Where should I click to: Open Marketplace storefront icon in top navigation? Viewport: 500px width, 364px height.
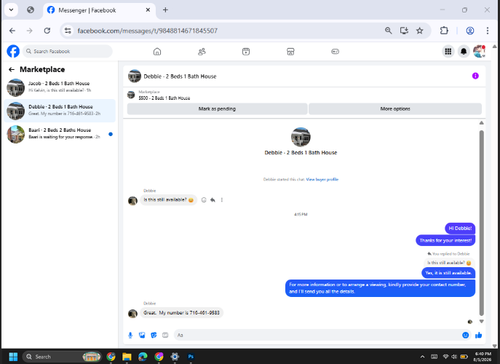tap(291, 51)
